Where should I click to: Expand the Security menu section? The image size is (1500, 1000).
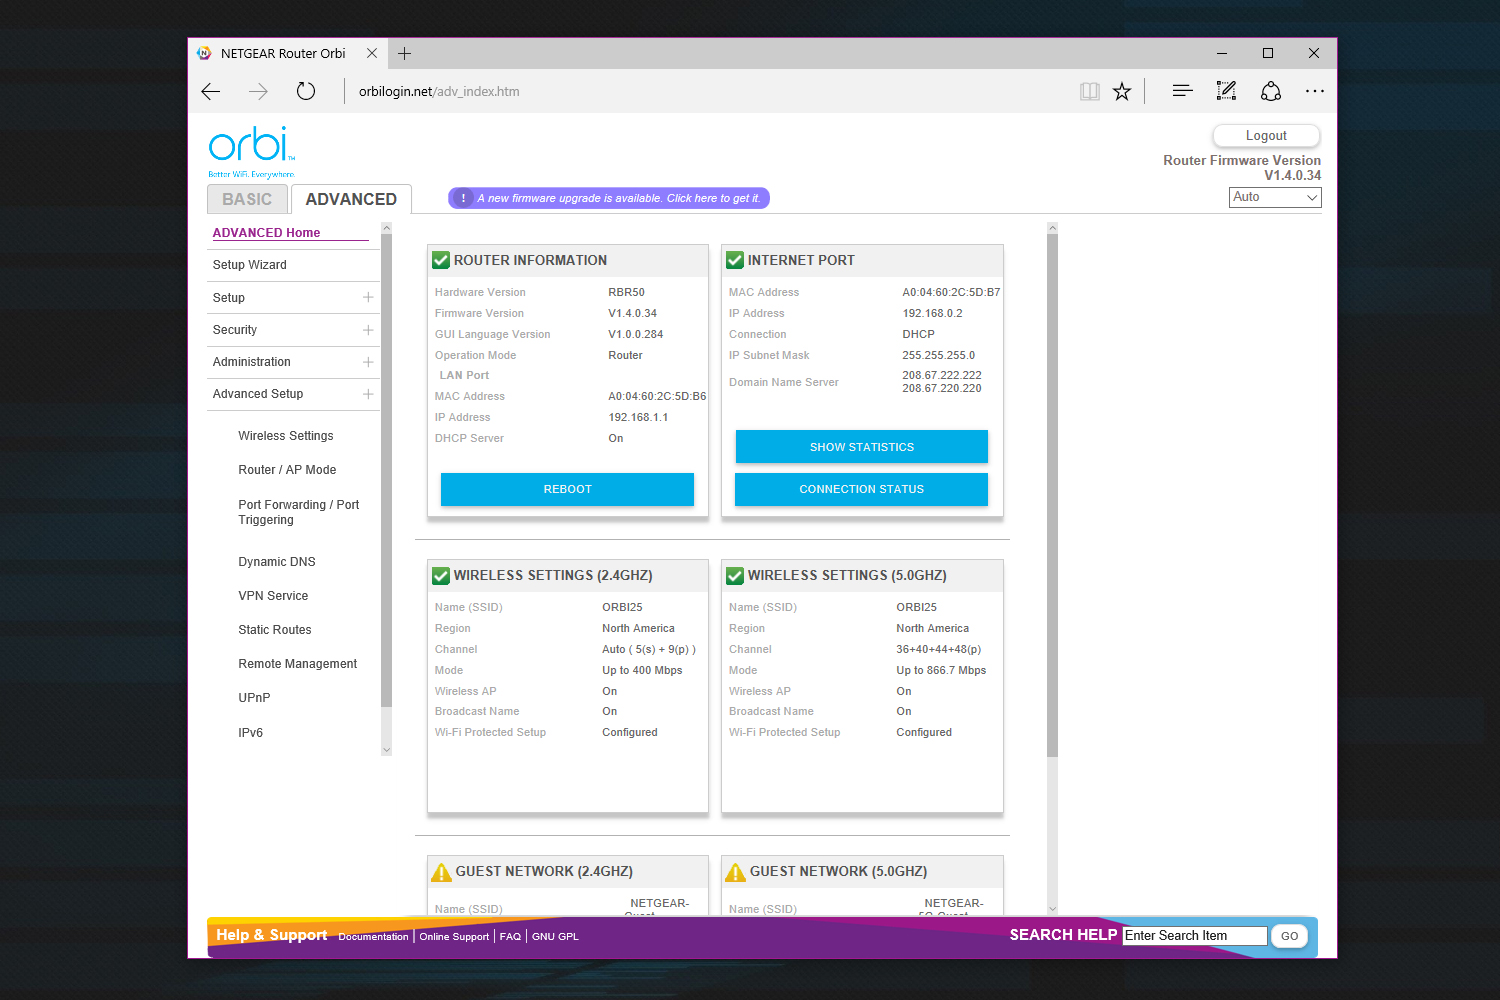pos(368,330)
